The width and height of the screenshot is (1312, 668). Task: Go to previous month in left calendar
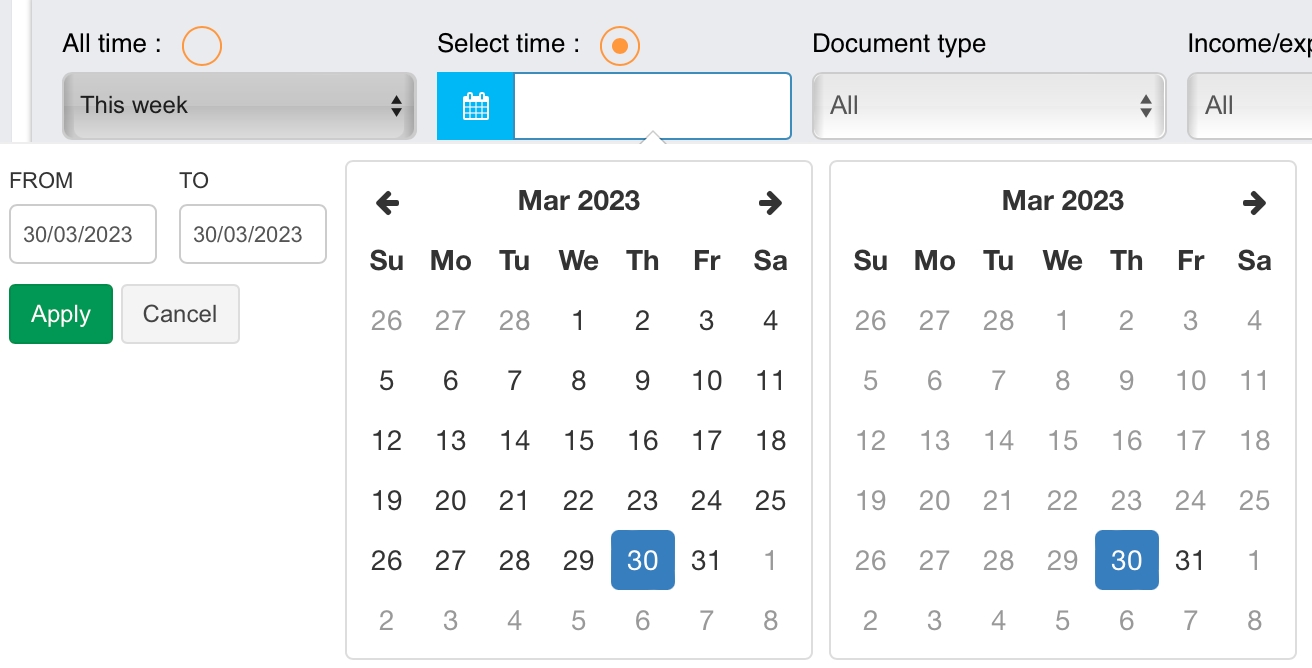[387, 203]
